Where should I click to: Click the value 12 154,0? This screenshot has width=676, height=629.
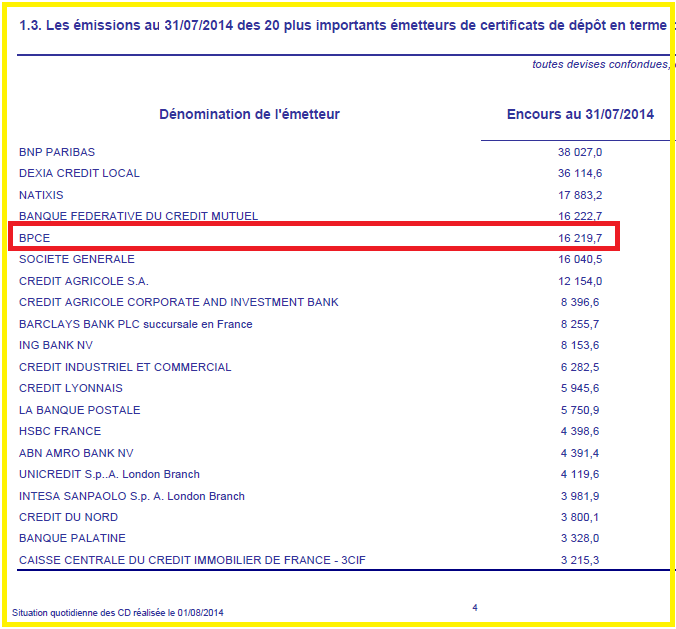tap(580, 281)
